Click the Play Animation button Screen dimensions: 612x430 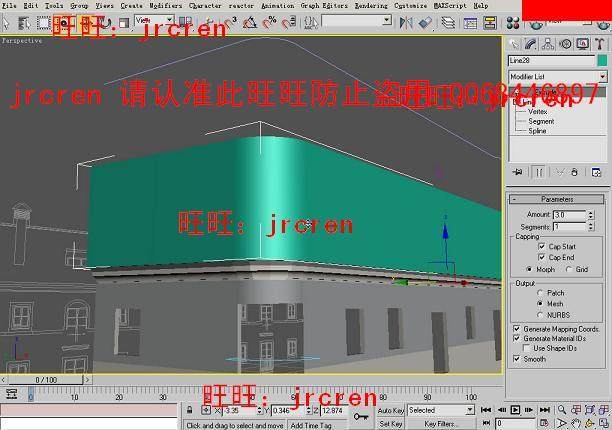tap(515, 410)
